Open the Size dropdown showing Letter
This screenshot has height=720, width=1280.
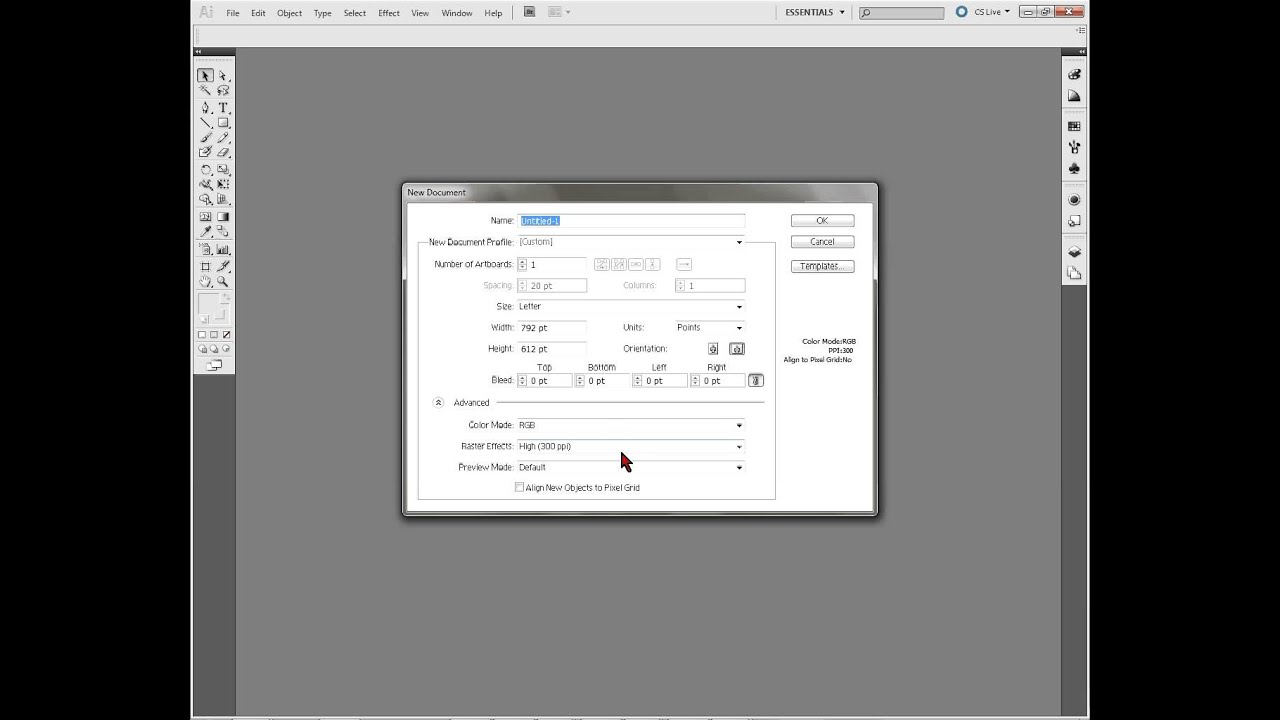[x=631, y=306]
